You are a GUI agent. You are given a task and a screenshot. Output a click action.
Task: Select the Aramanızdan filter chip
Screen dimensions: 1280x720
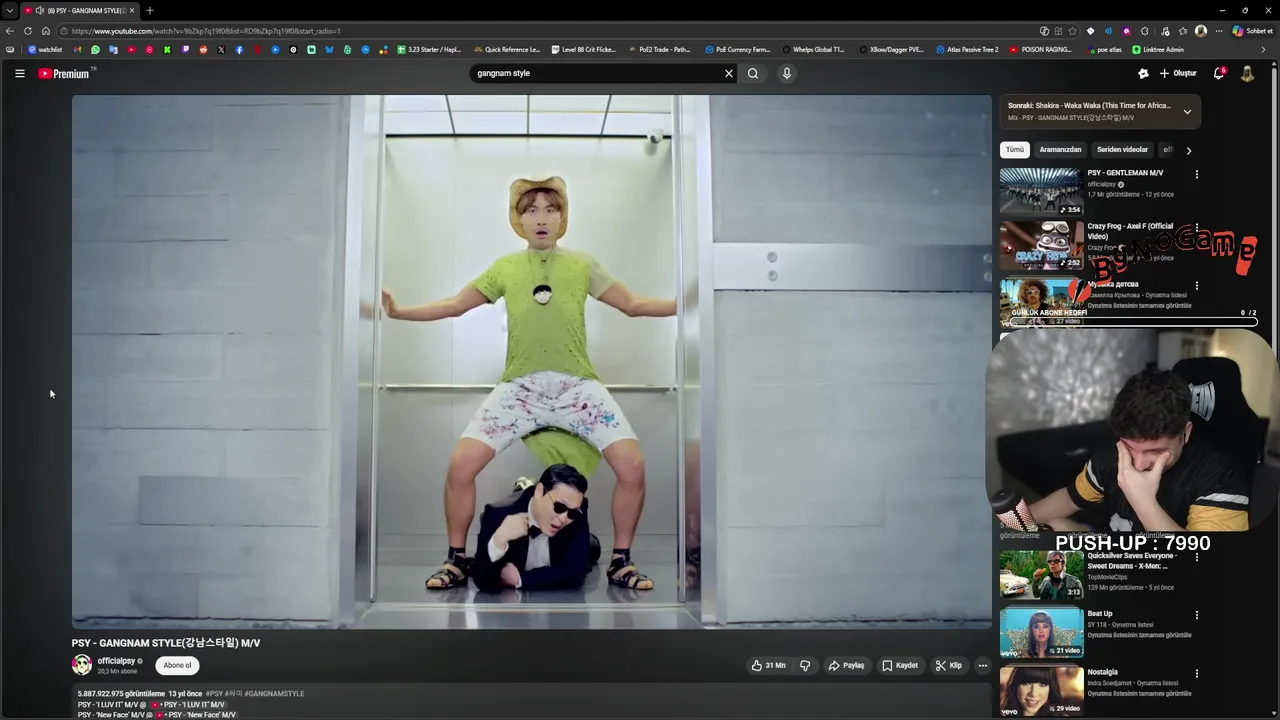click(1060, 150)
